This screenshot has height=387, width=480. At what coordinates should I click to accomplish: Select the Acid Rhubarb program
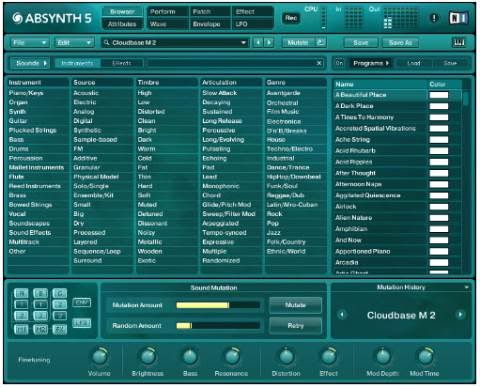point(380,151)
